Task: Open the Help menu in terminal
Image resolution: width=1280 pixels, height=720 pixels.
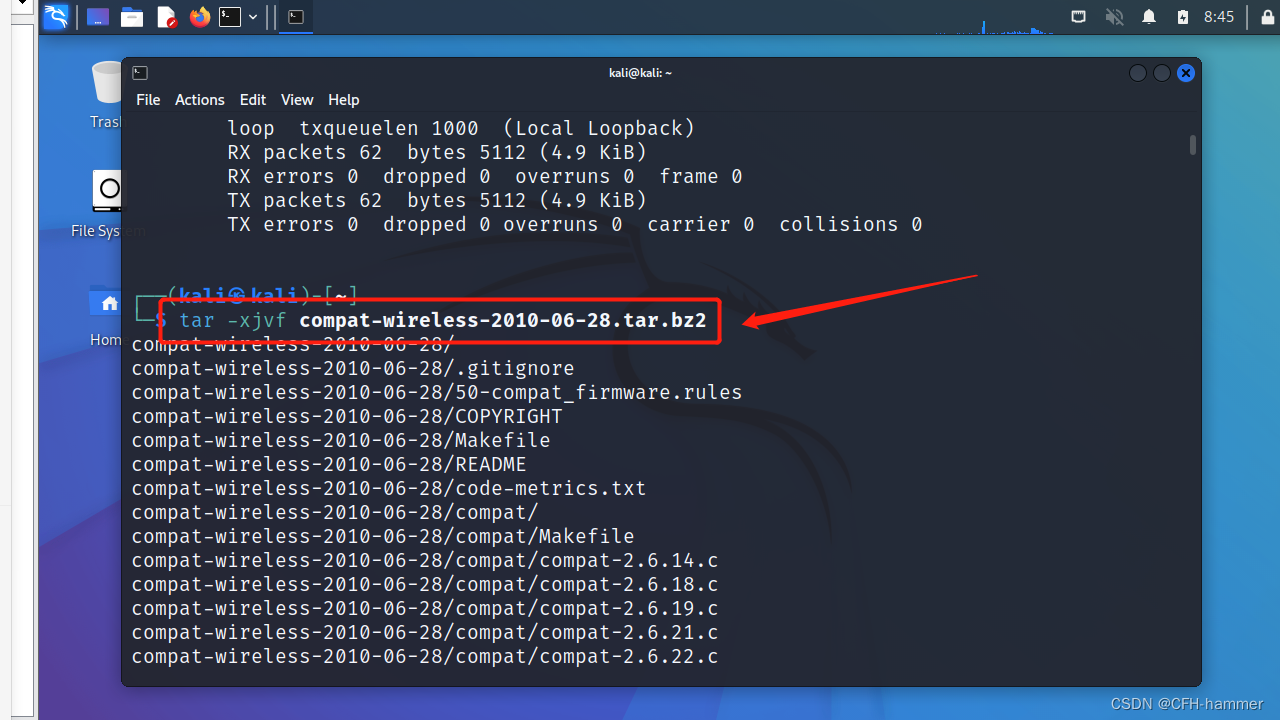Action: pos(343,100)
